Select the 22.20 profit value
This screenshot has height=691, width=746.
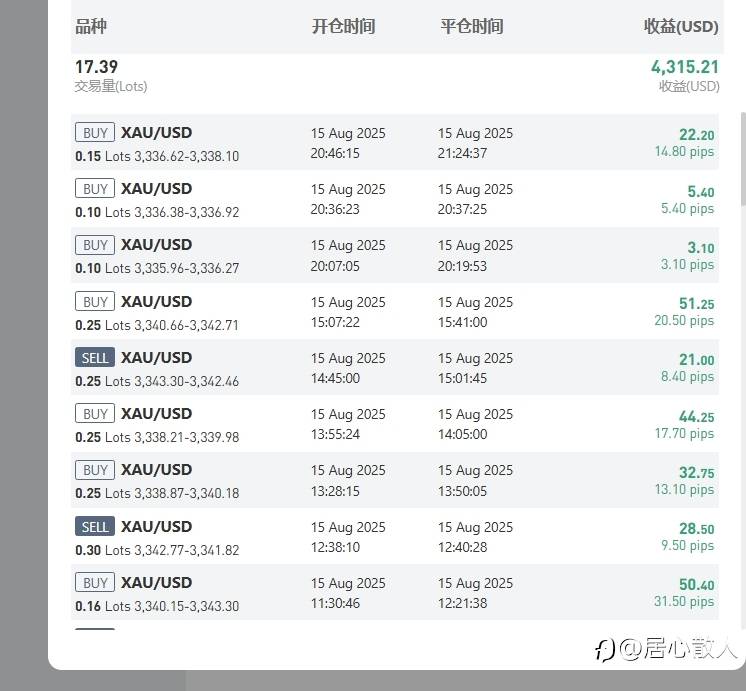tap(697, 135)
